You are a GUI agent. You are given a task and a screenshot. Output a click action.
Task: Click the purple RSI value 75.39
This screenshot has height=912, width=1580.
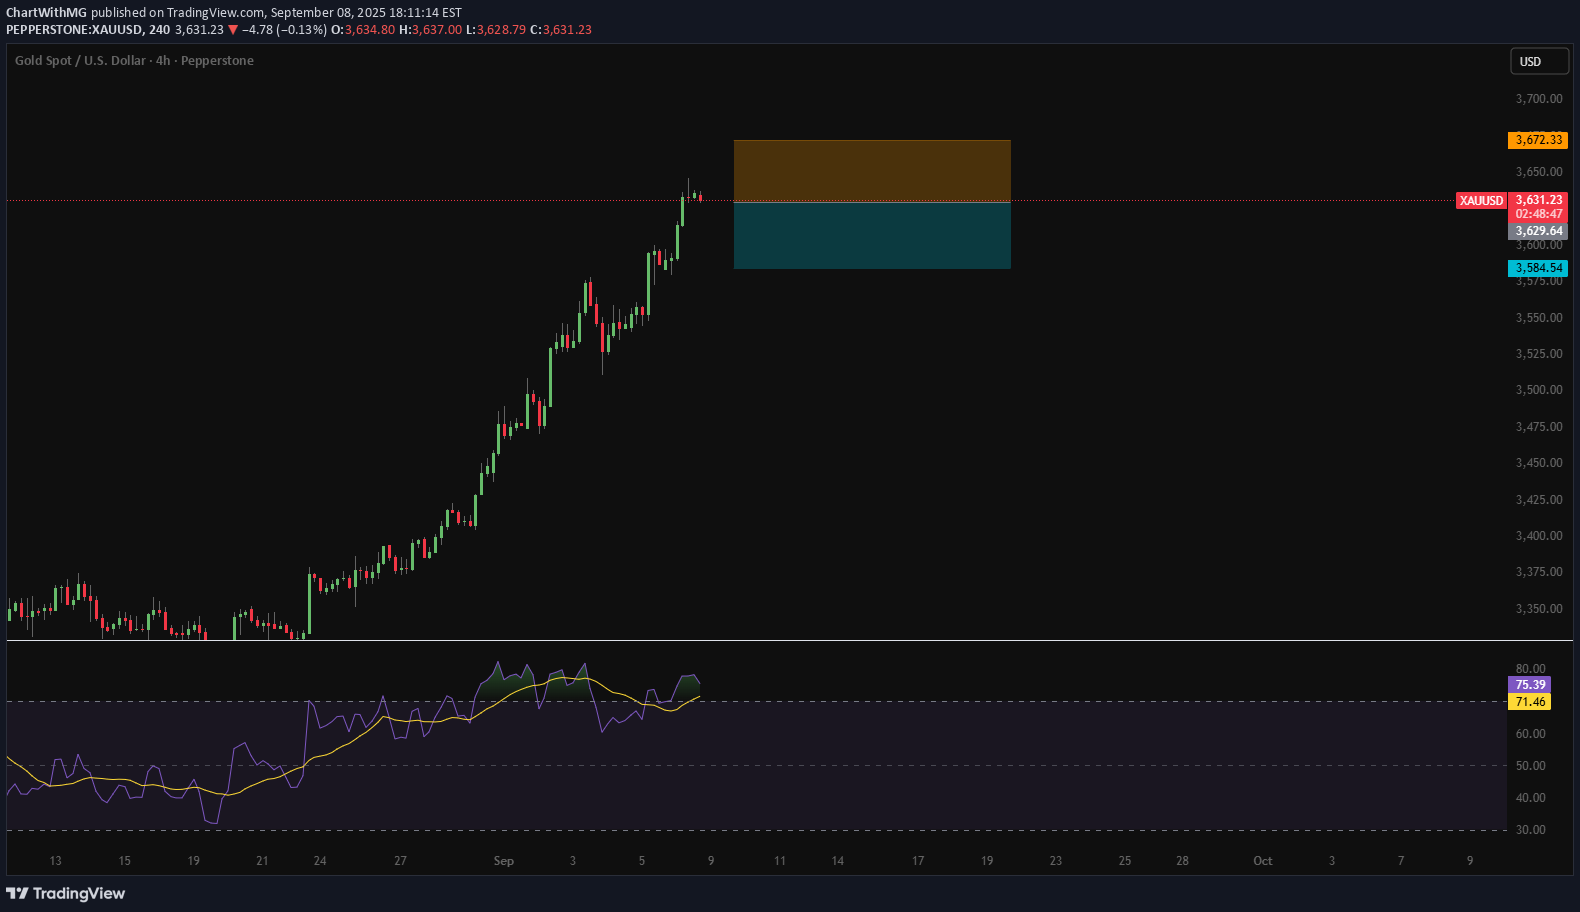[1530, 685]
